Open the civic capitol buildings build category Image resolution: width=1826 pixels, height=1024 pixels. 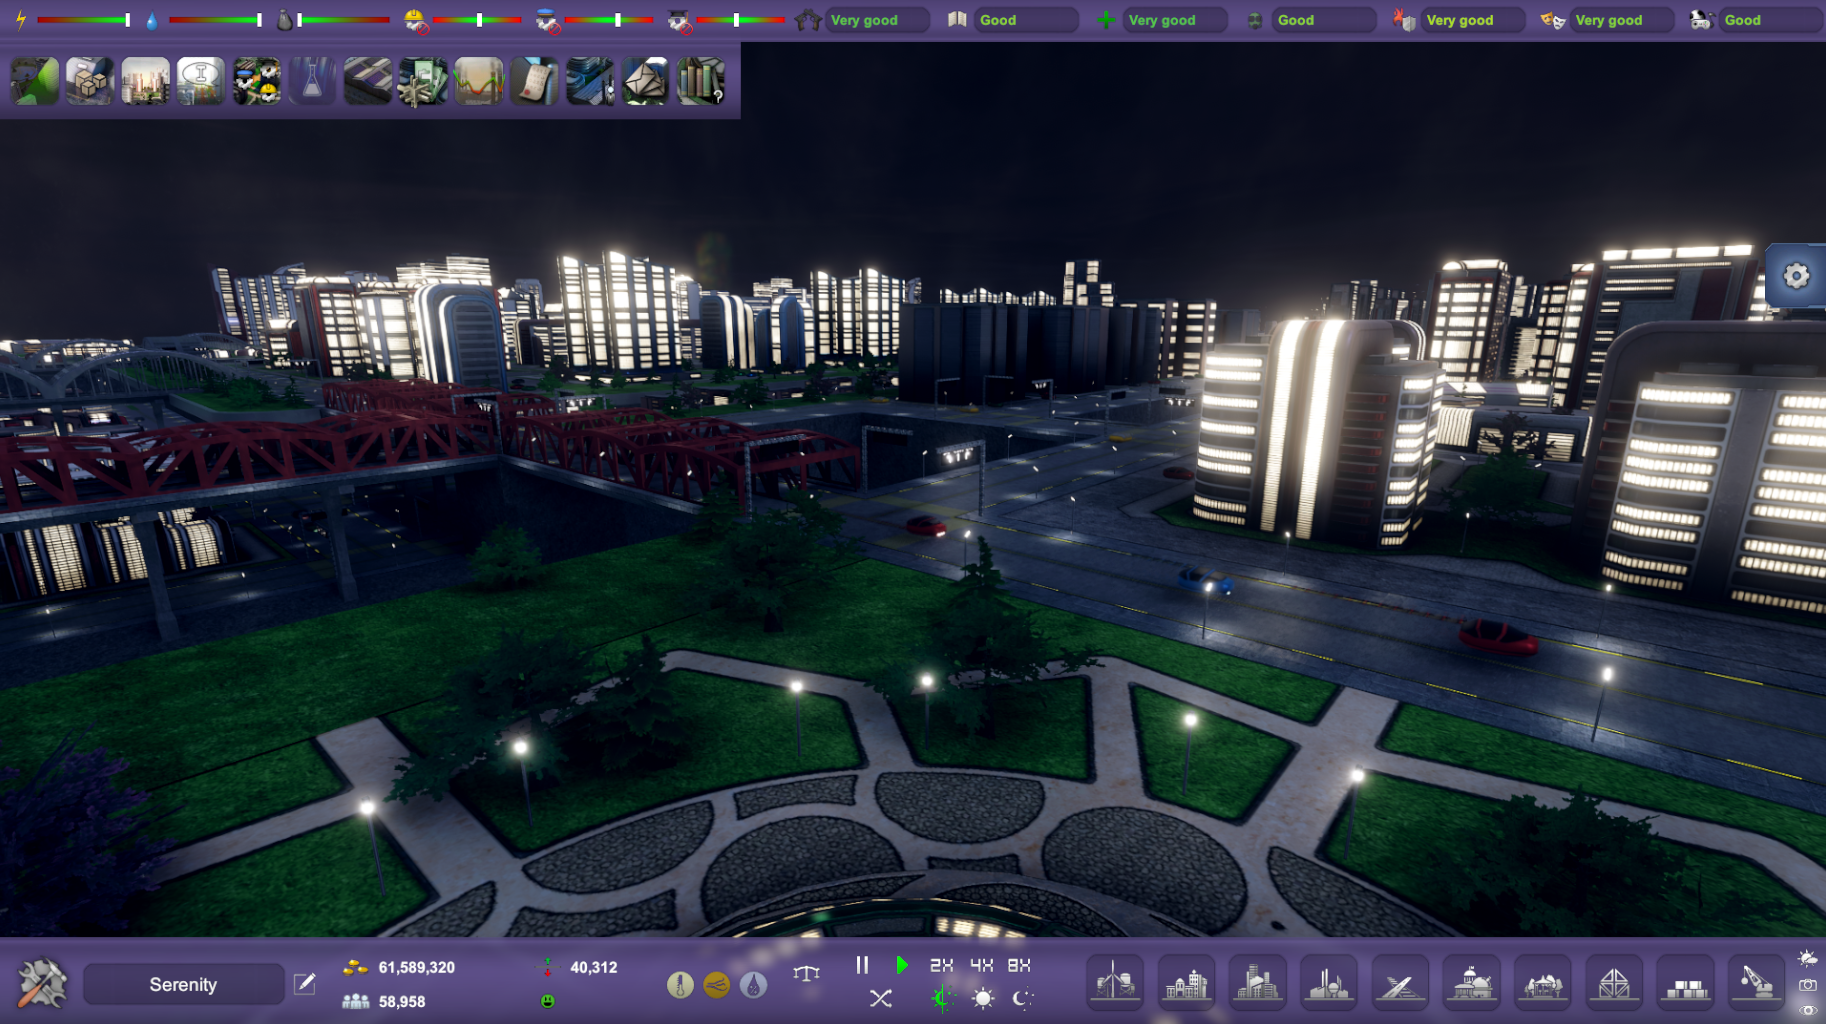pyautogui.click(x=1471, y=982)
